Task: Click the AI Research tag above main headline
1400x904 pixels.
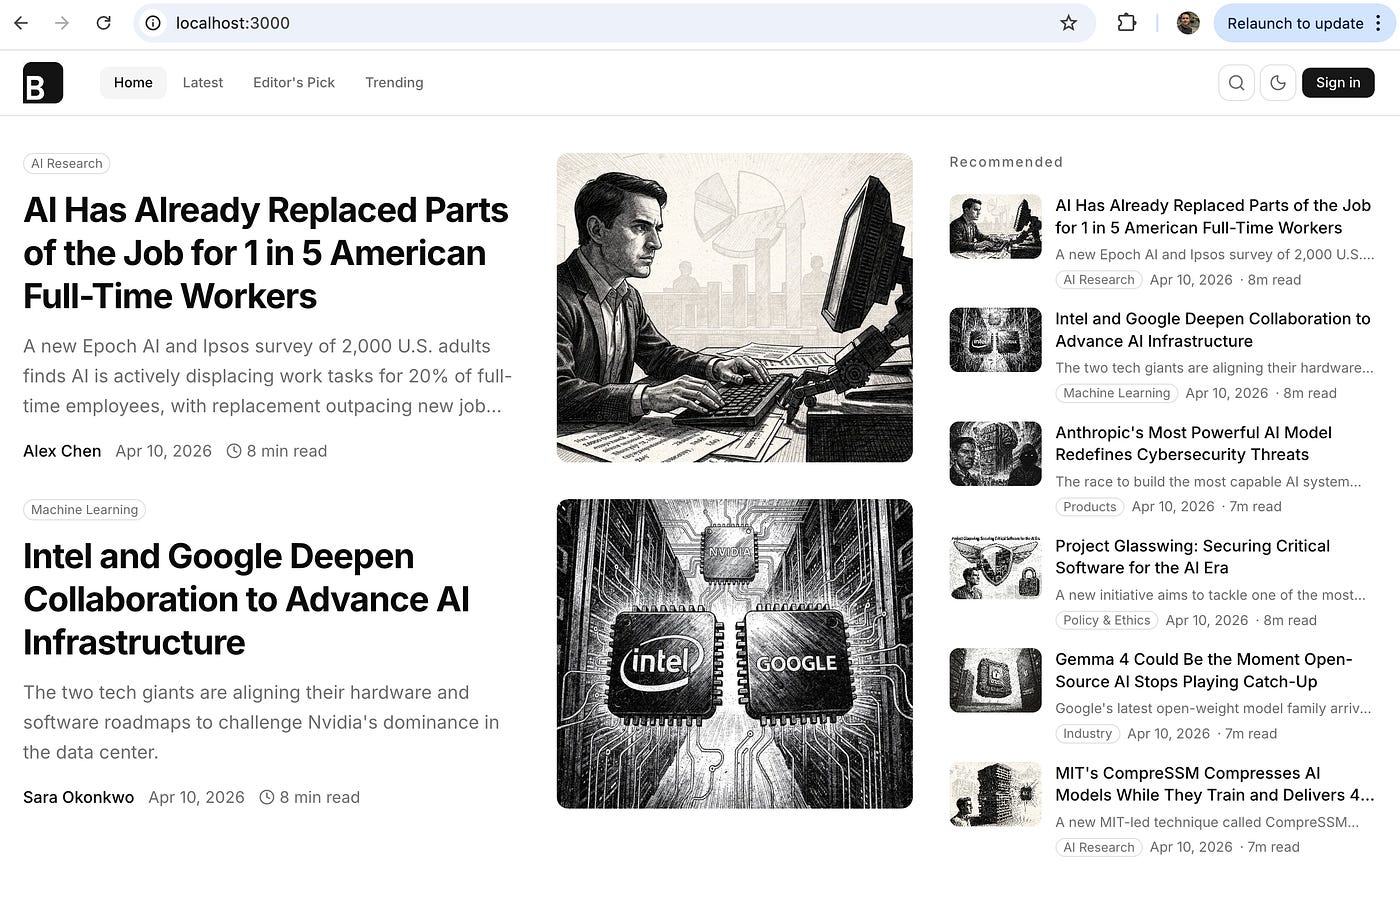Action: click(66, 163)
